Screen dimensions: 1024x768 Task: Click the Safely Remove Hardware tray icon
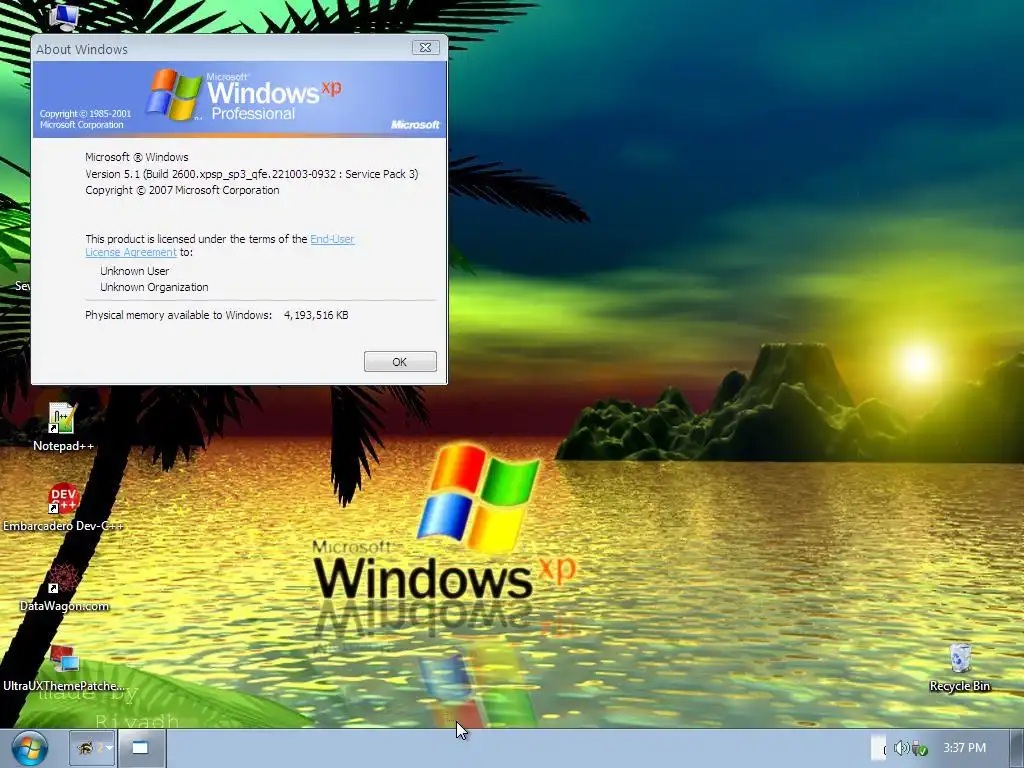(919, 748)
